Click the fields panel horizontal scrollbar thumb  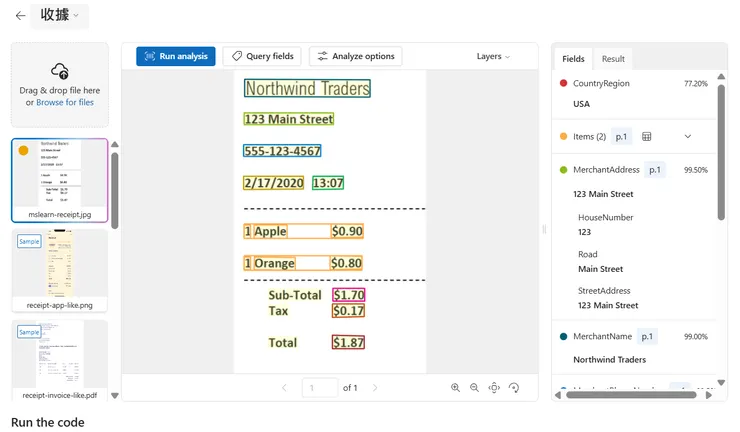tap(631, 395)
